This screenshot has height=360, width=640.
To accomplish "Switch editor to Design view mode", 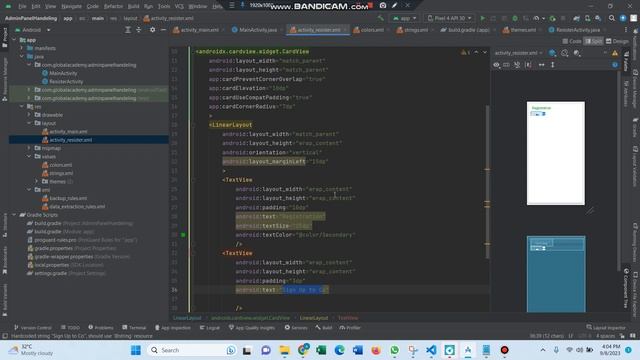I will [617, 41].
